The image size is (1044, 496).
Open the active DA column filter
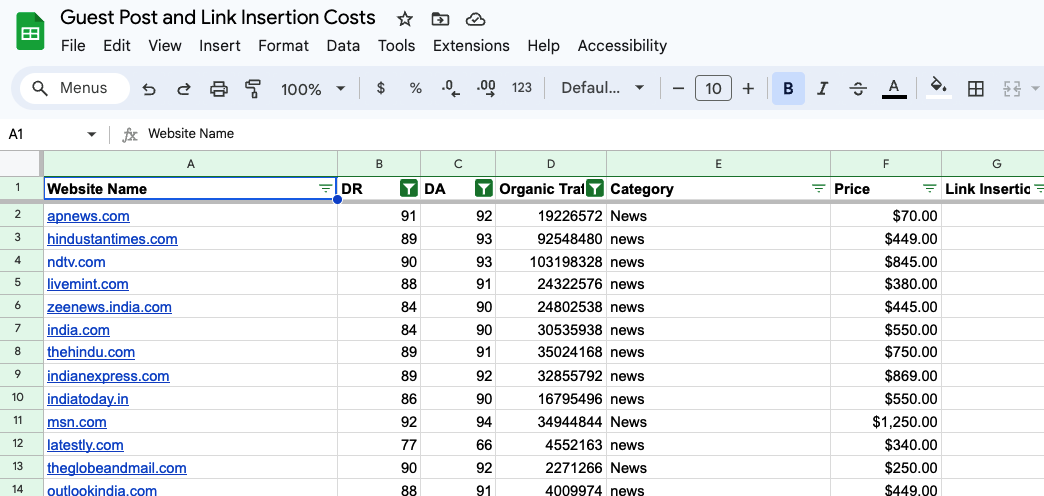(x=484, y=188)
